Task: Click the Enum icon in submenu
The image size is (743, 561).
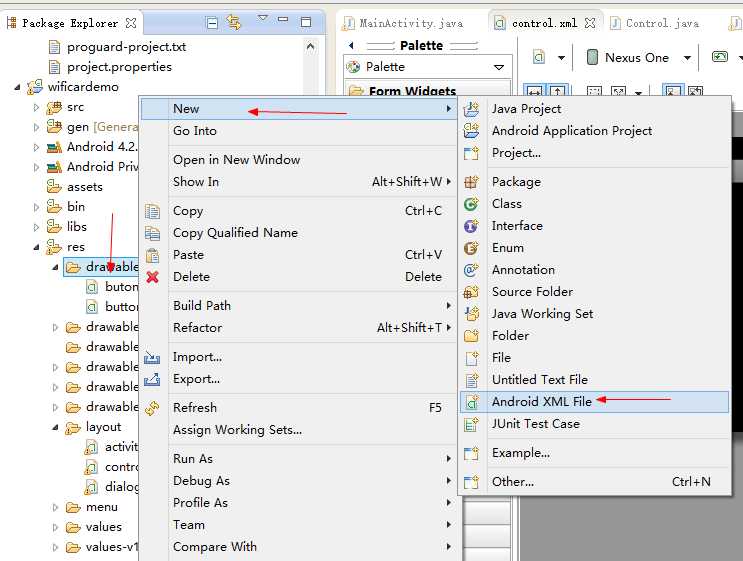Action: (471, 248)
